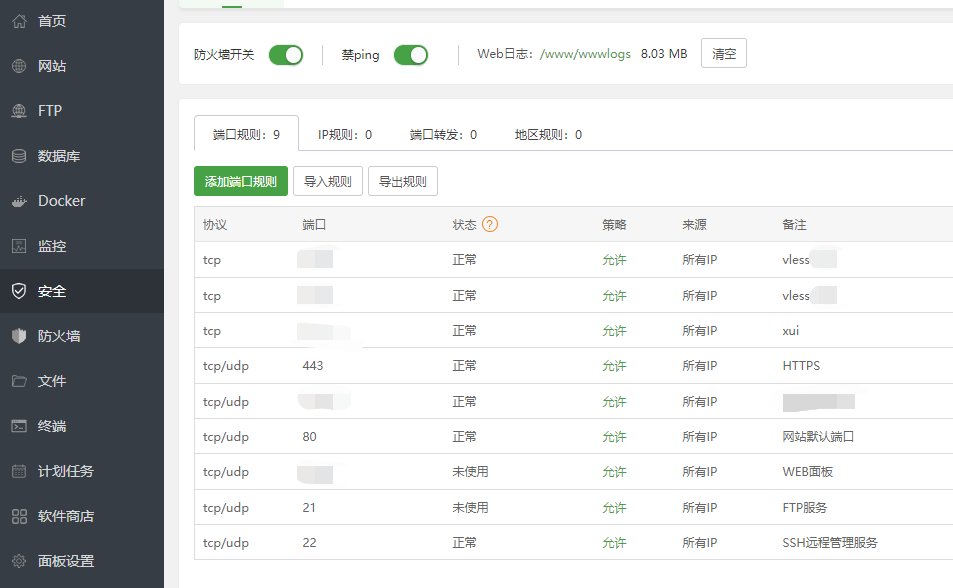Viewport: 953px width, 588px height.
Task: Open the Database (数据库) icon
Action: tap(19, 156)
